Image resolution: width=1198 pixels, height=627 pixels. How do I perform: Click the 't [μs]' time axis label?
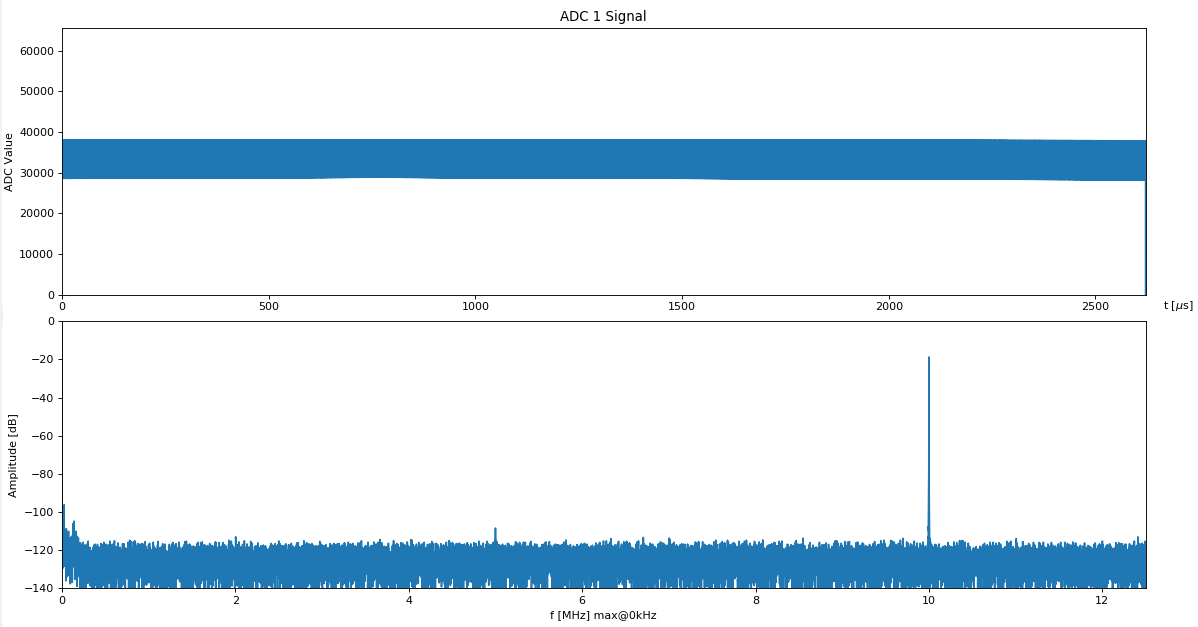[1177, 305]
